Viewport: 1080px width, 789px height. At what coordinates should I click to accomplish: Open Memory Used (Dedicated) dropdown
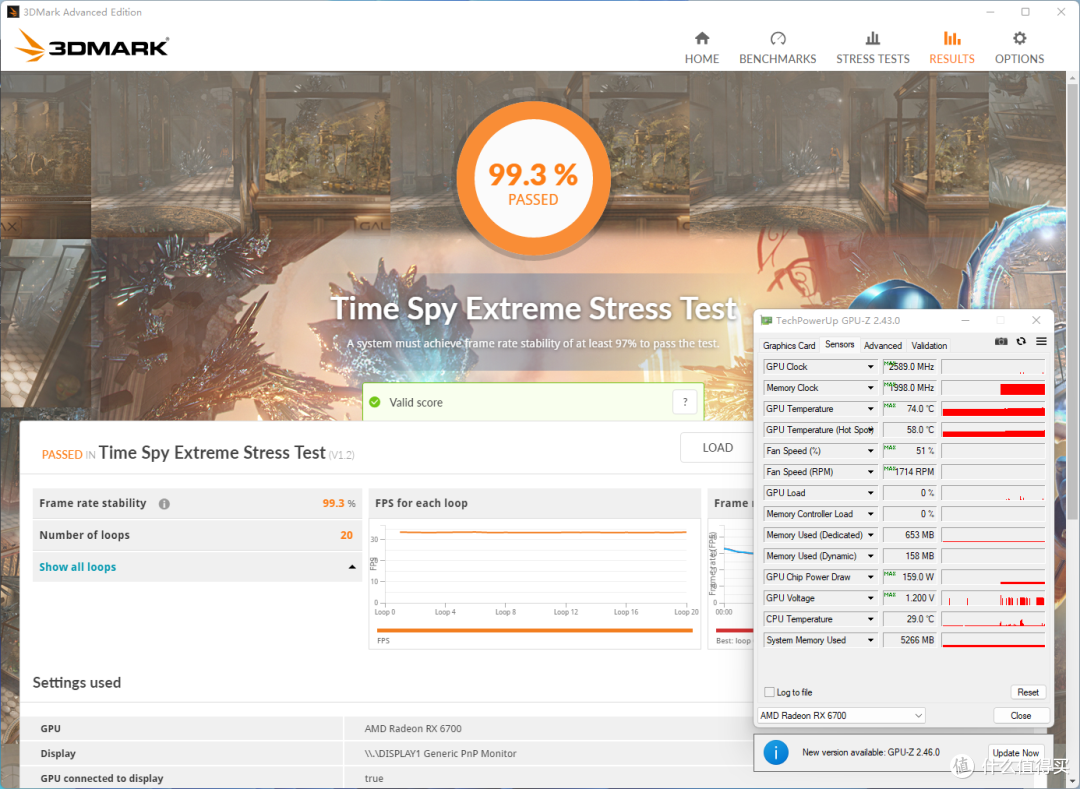click(x=871, y=535)
